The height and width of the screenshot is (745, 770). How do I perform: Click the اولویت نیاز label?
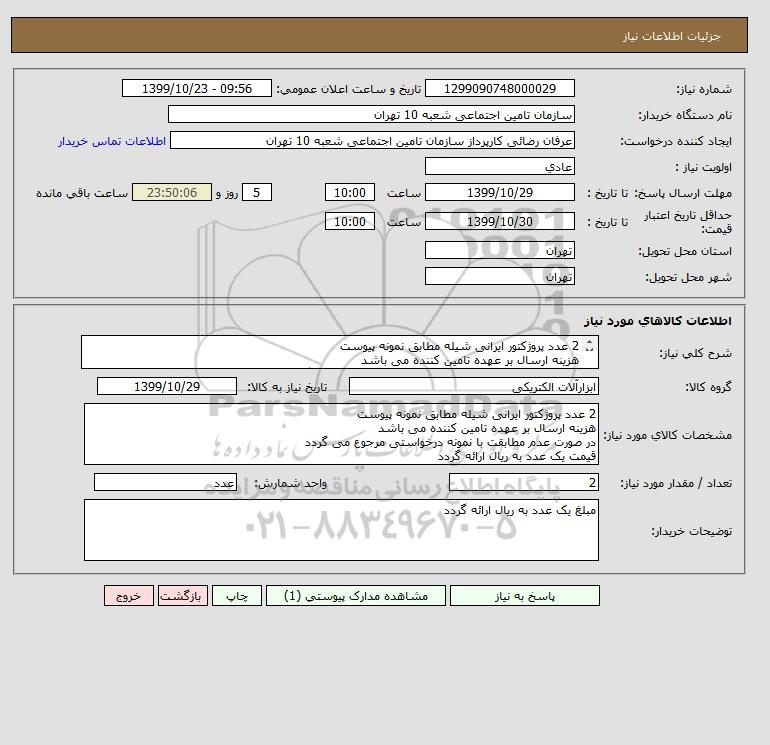[704, 167]
